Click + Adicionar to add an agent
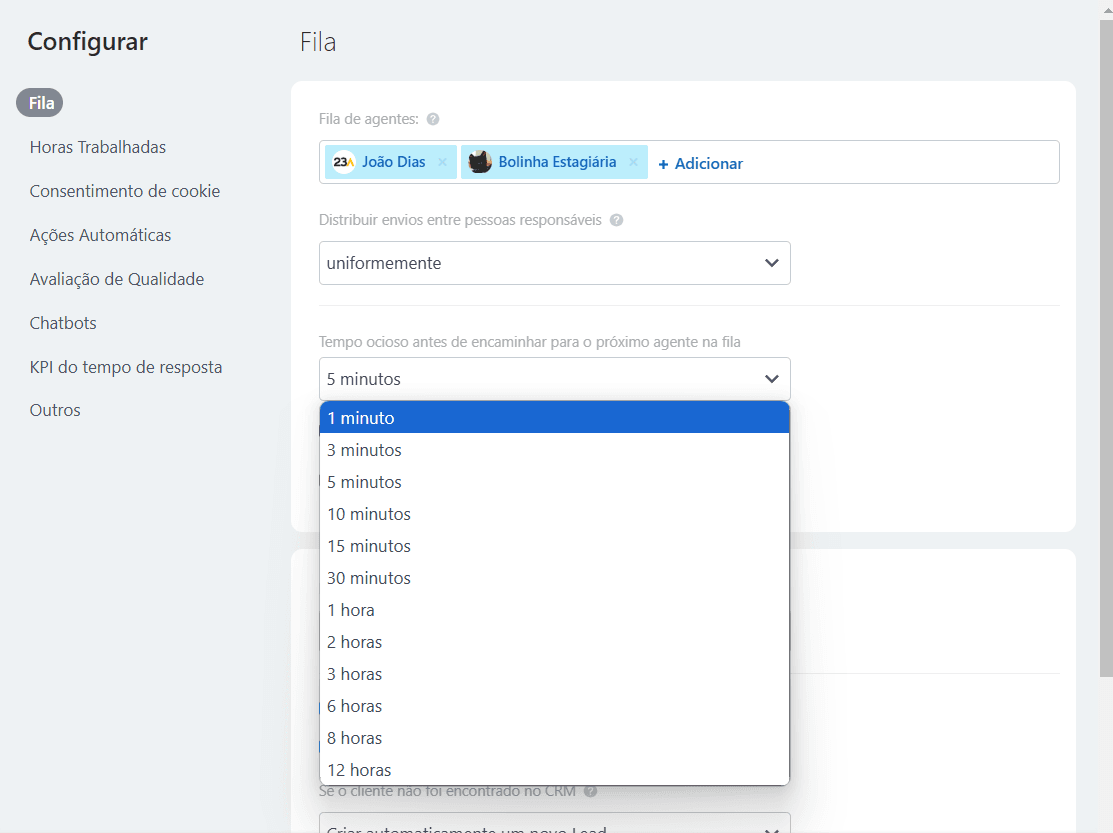The height and width of the screenshot is (833, 1113). point(700,163)
